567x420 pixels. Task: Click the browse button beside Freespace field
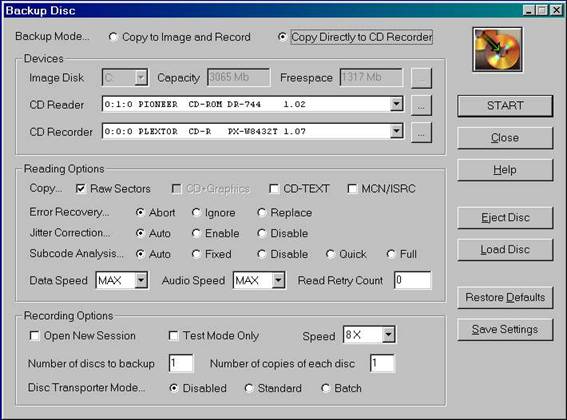[421, 78]
